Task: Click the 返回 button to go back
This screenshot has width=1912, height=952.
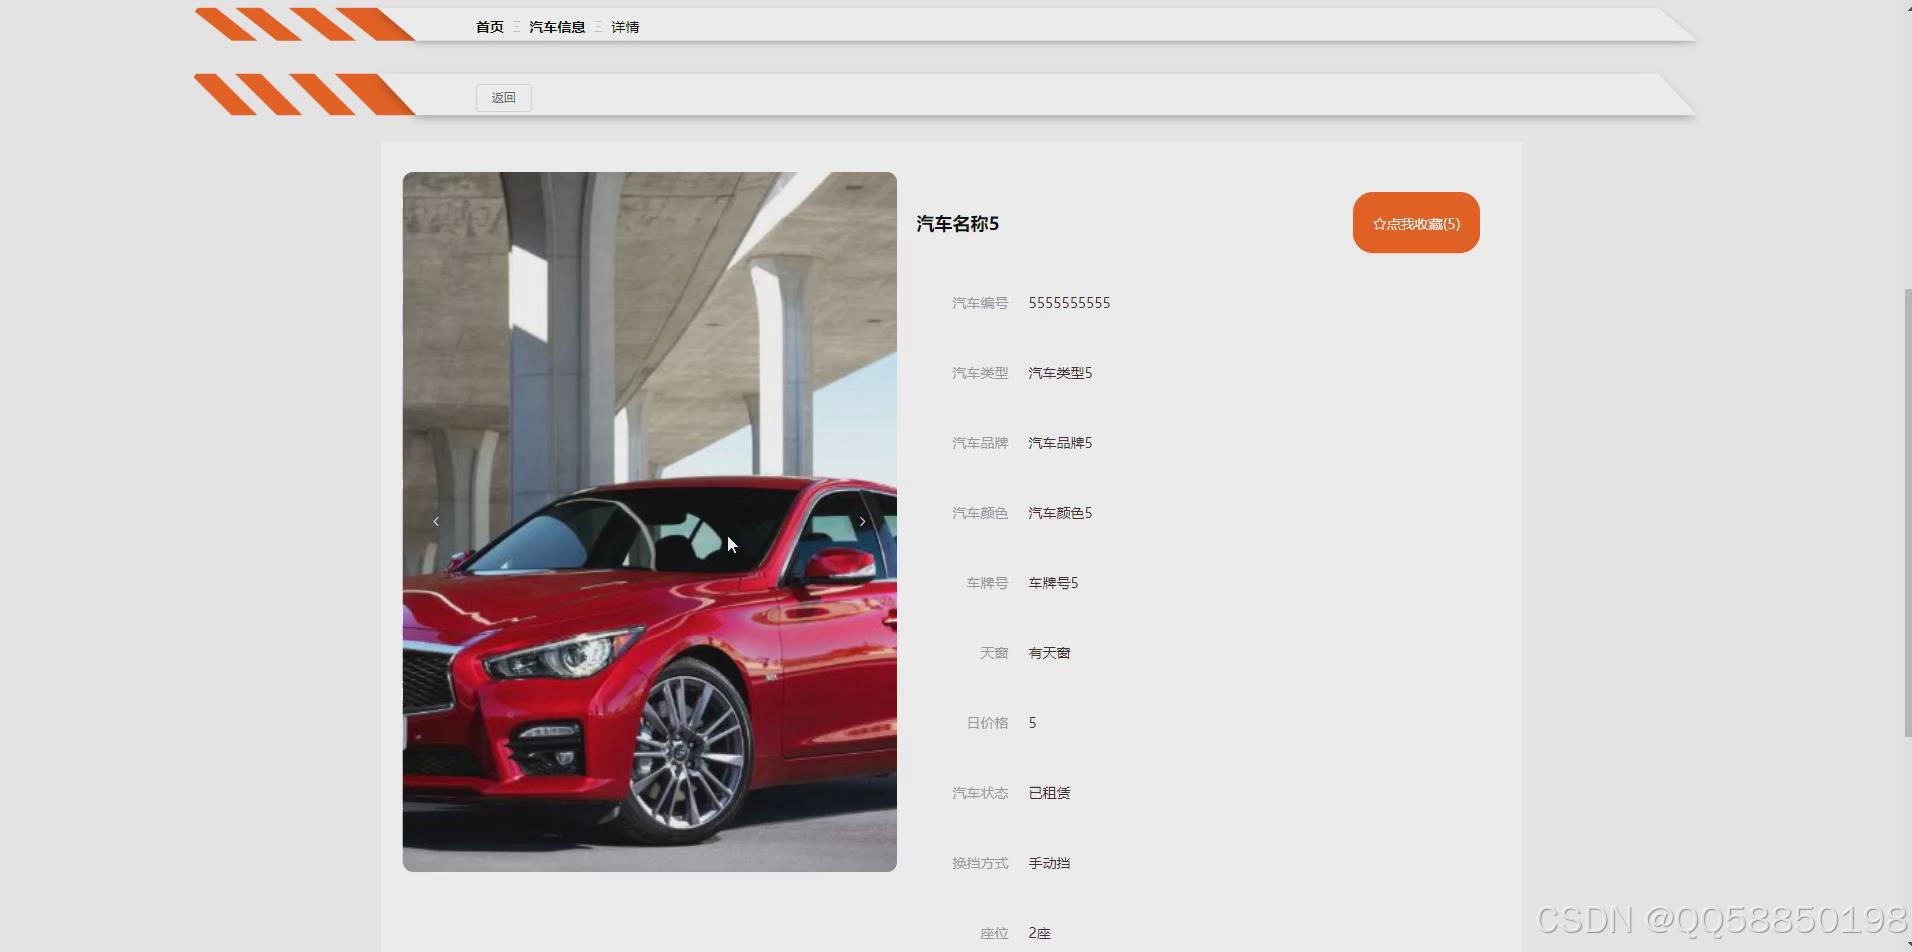Action: point(503,97)
